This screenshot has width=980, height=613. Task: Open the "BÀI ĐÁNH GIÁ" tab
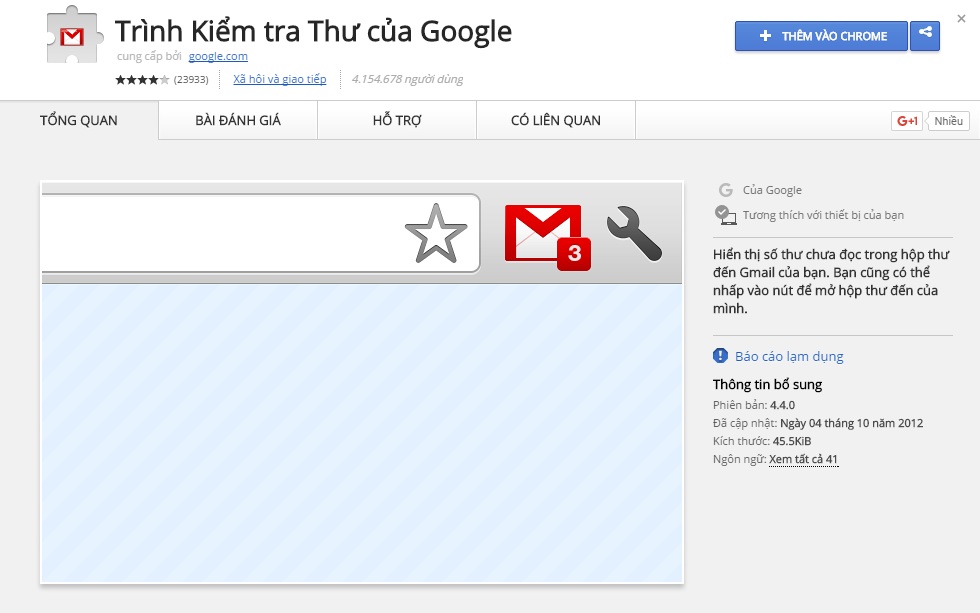(x=238, y=121)
